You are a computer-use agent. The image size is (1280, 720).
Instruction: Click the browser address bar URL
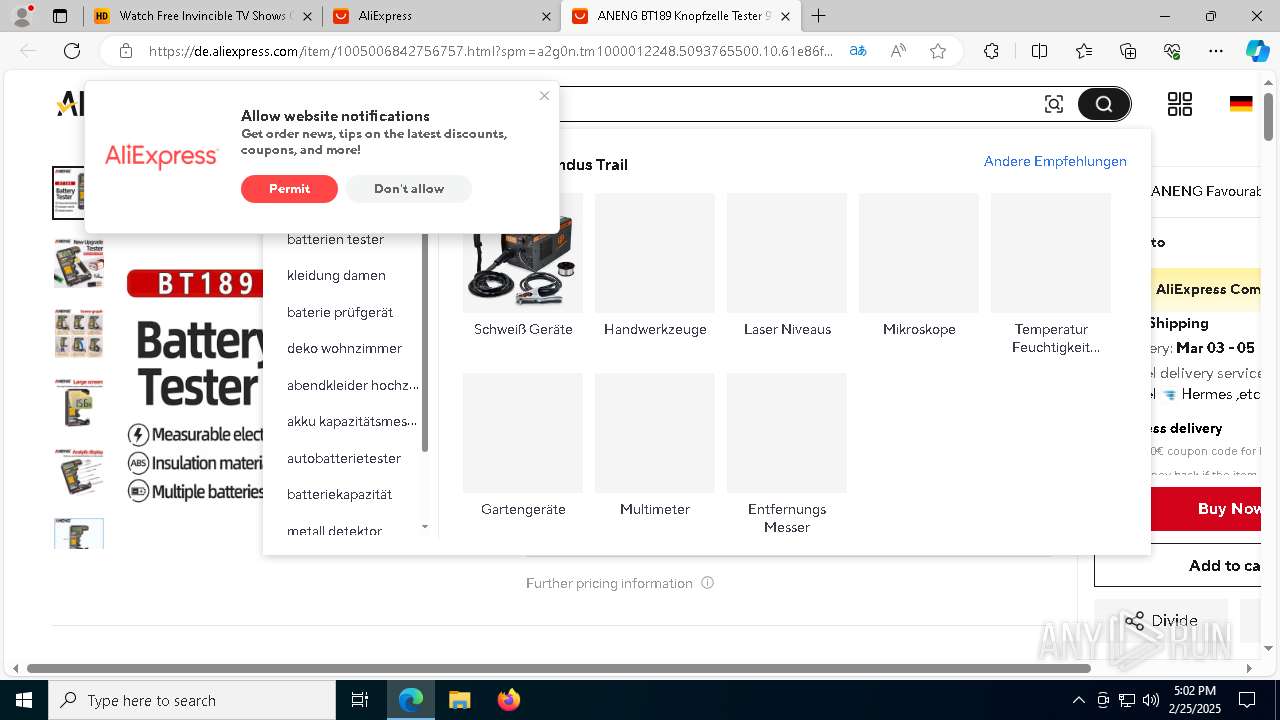pyautogui.click(x=490, y=51)
